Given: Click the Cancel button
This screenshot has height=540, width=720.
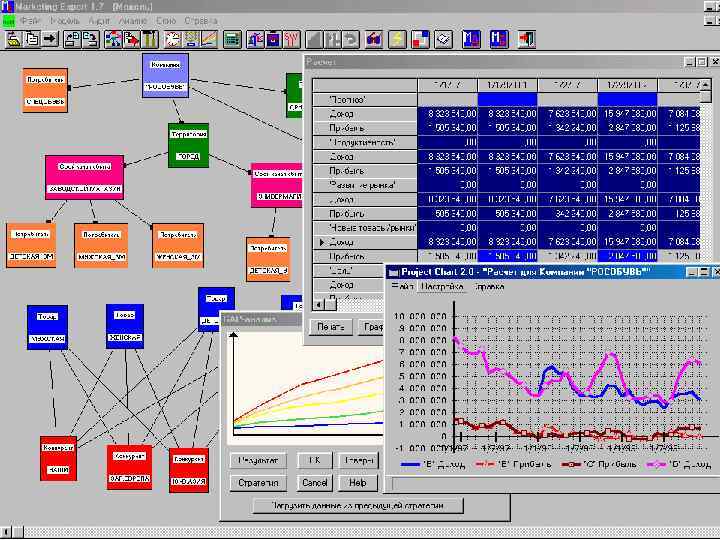Looking at the screenshot, I should [x=315, y=483].
